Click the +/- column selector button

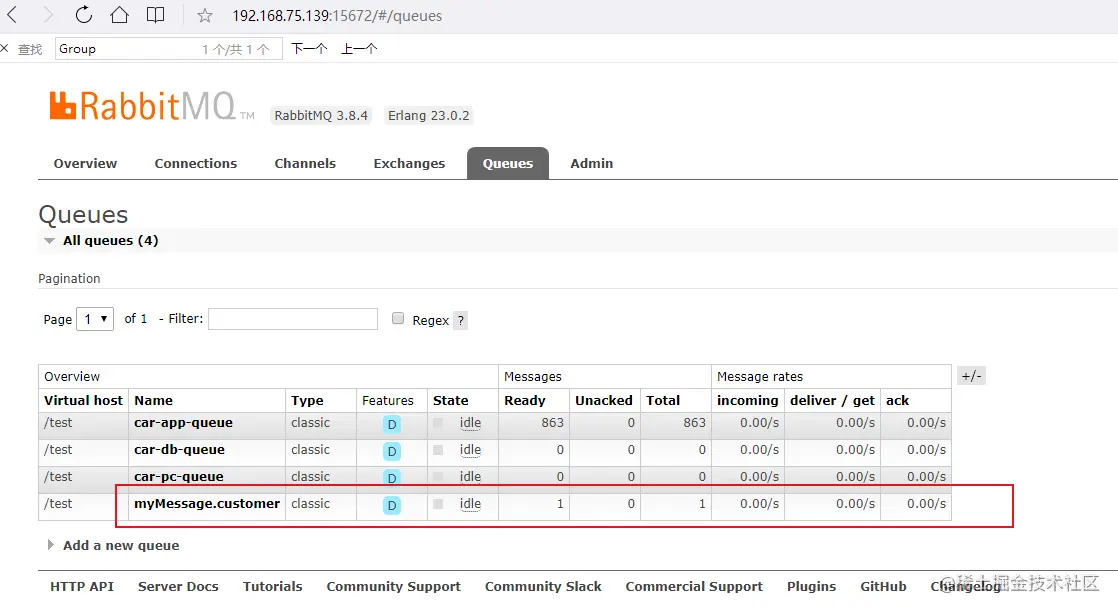point(971,376)
